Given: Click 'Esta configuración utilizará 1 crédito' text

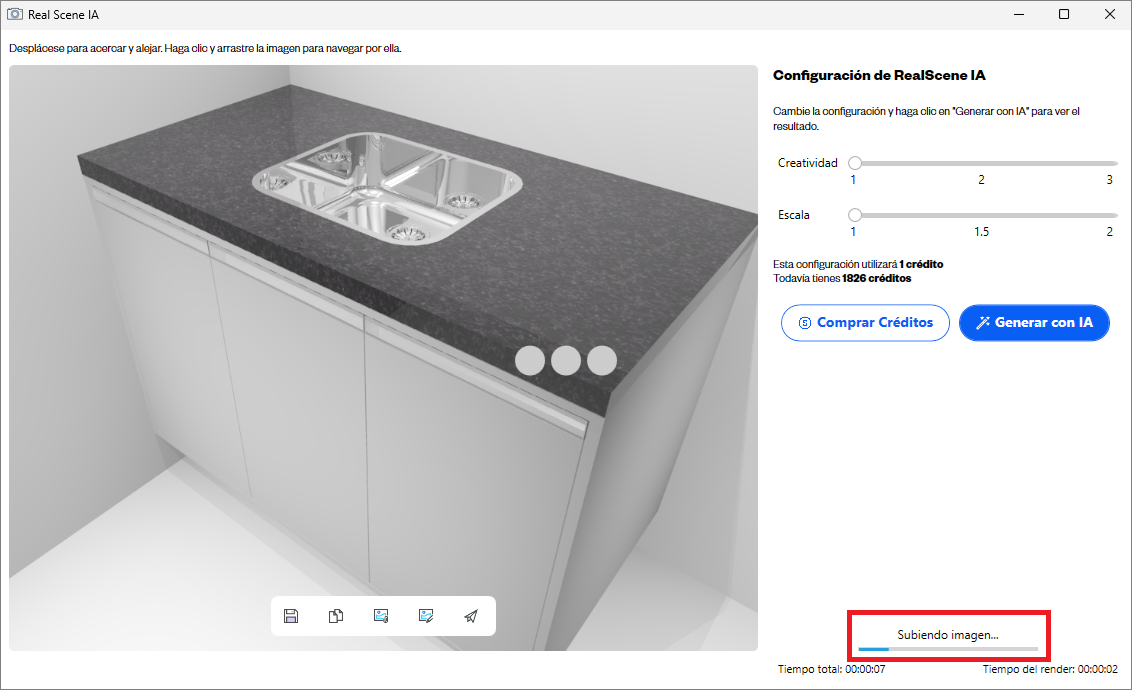Looking at the screenshot, I should [x=858, y=264].
